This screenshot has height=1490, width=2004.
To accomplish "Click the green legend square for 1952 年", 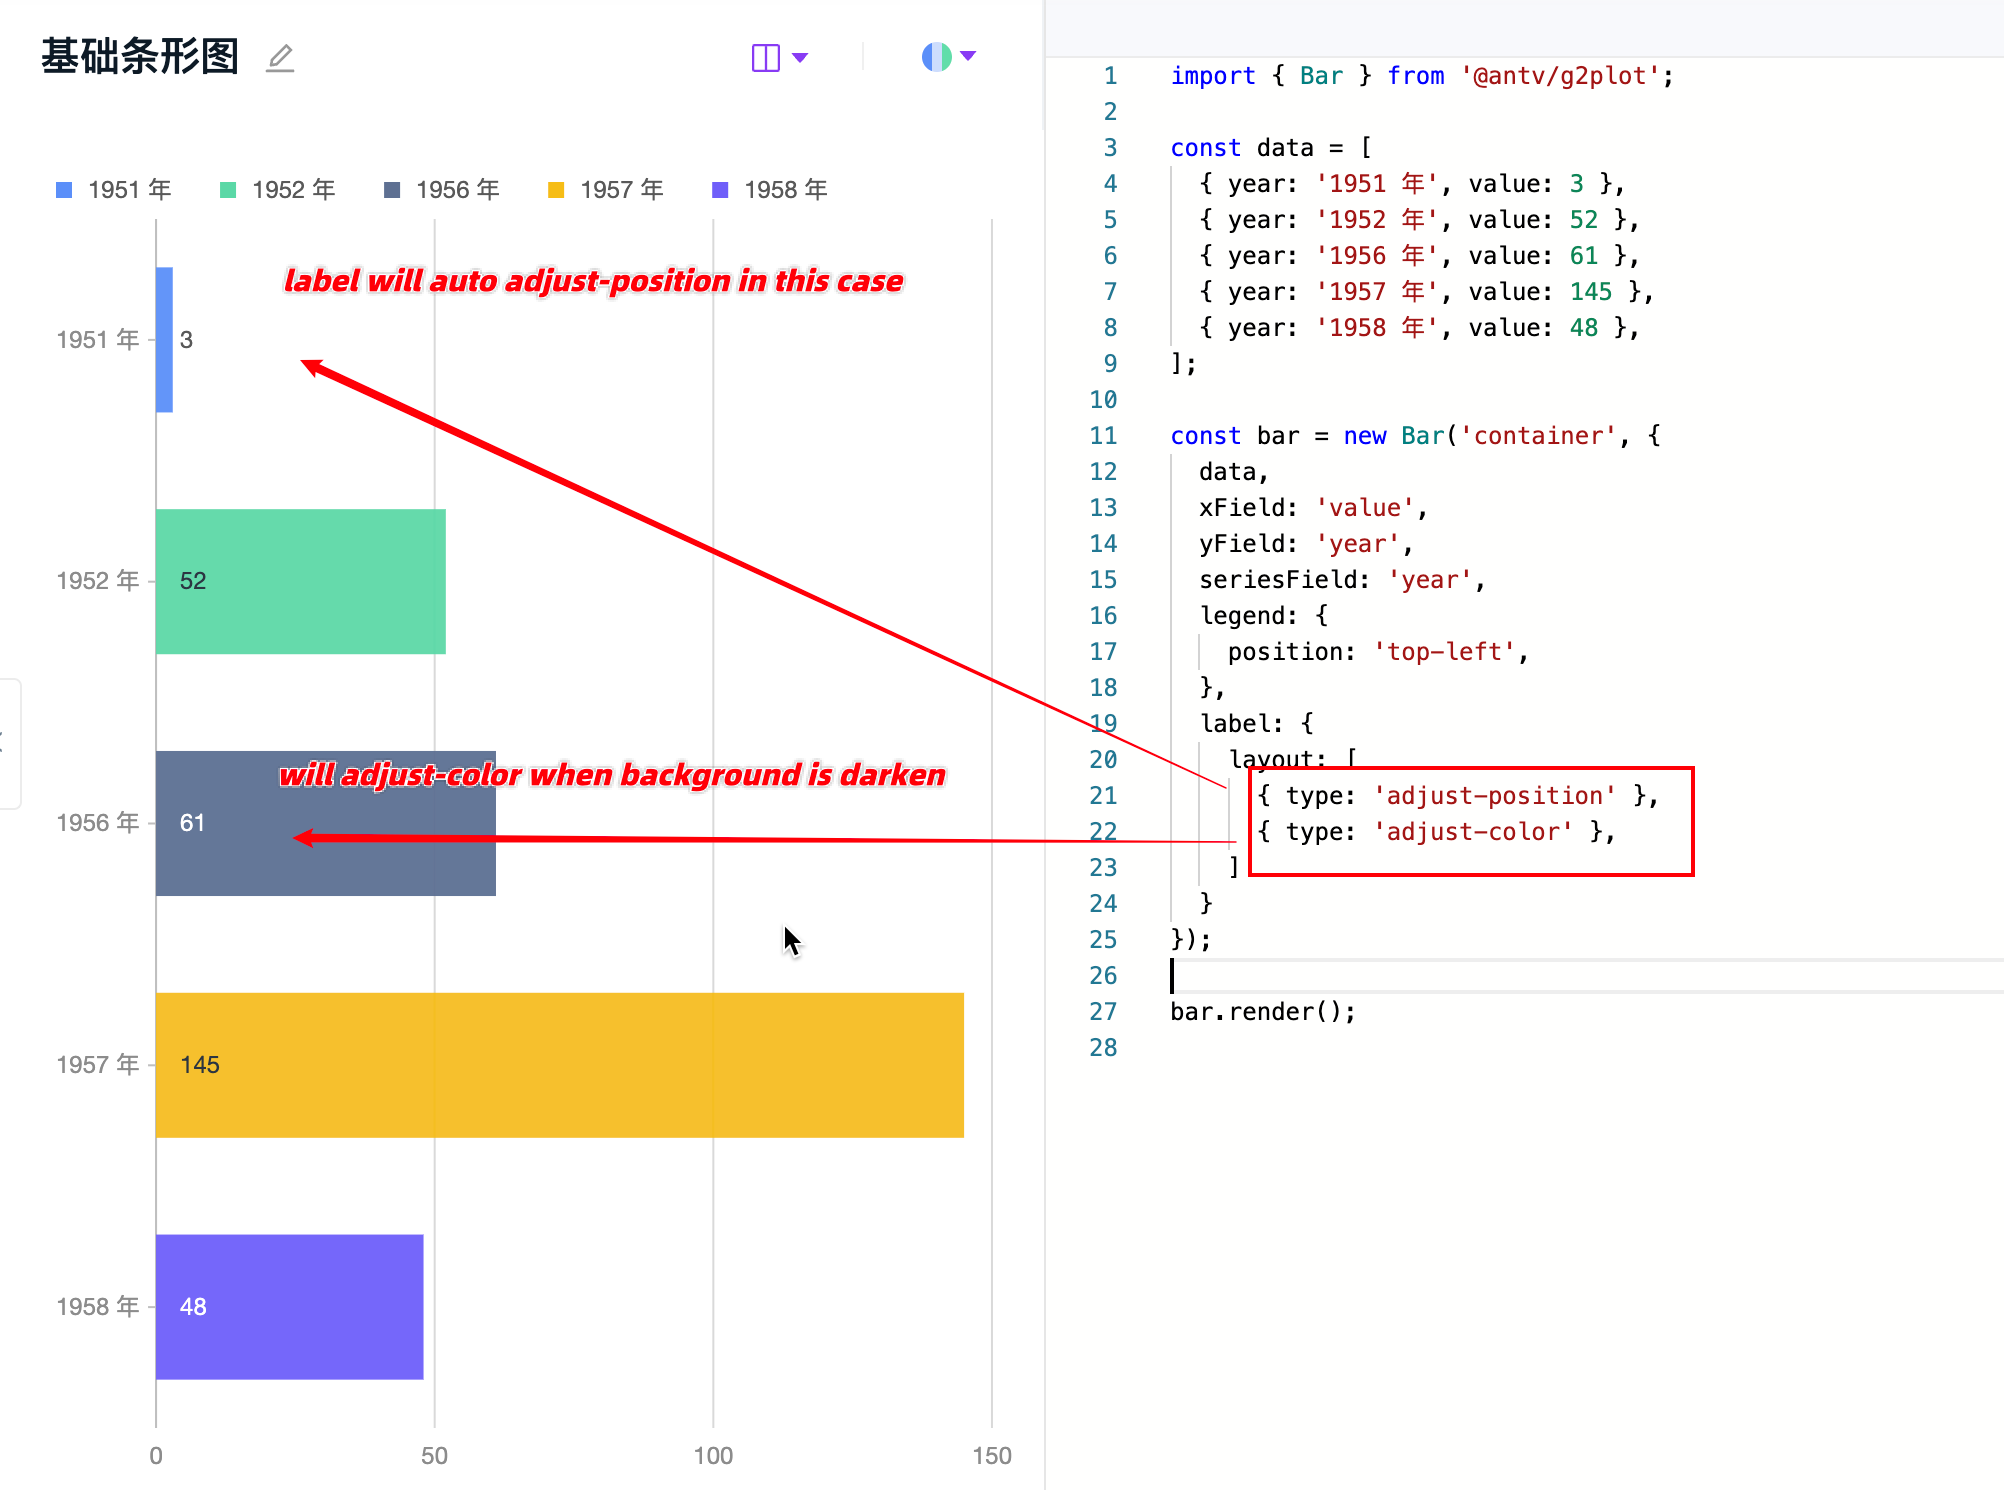I will [229, 188].
